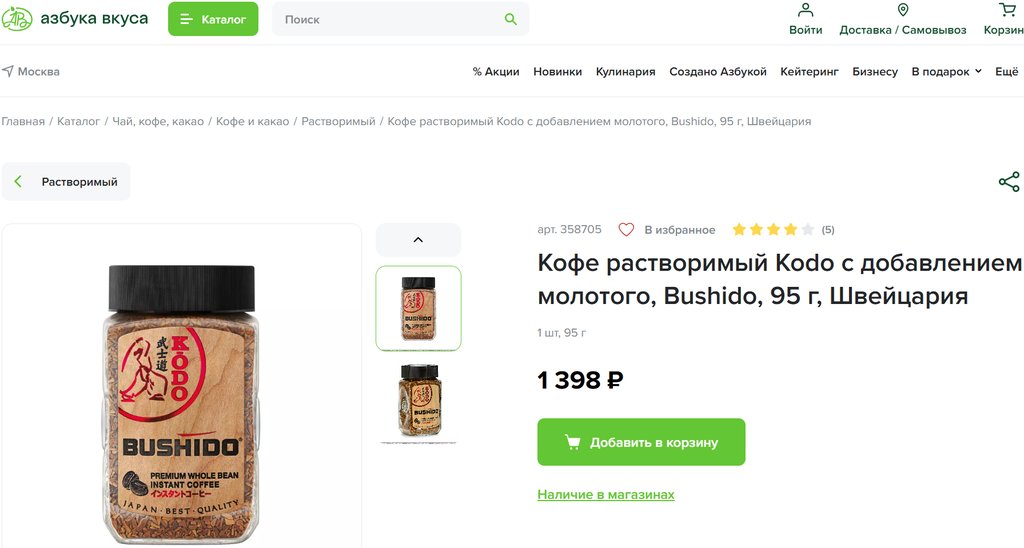Image resolution: width=1024 pixels, height=548 pixels.
Task: Open the shopping cart icon
Action: coord(1007,10)
